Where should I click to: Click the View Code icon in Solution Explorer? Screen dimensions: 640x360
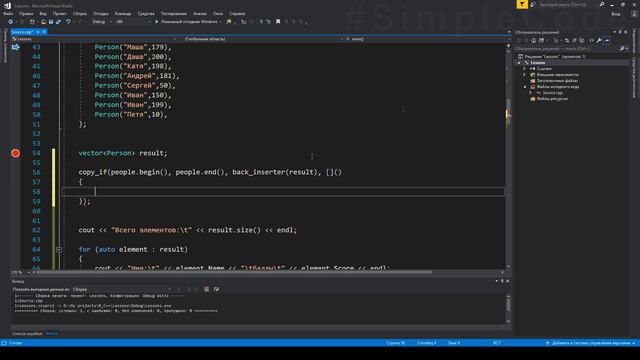pos(591,40)
